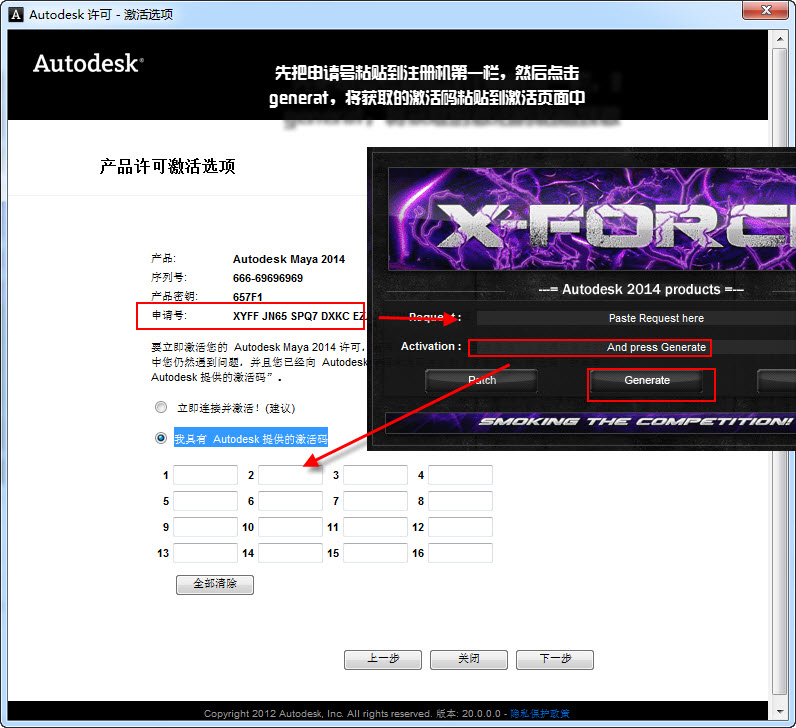This screenshot has width=796, height=728.
Task: Click the scrollbar up arrow
Action: (x=779, y=39)
